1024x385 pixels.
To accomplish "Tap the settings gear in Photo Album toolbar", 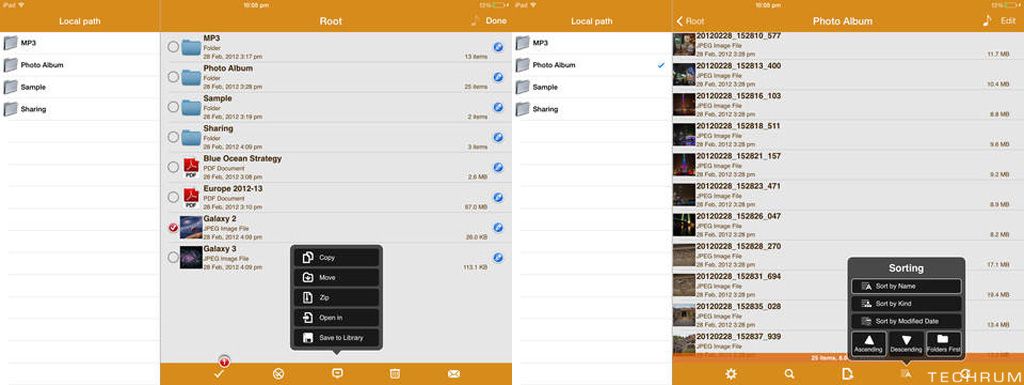I will (x=731, y=374).
